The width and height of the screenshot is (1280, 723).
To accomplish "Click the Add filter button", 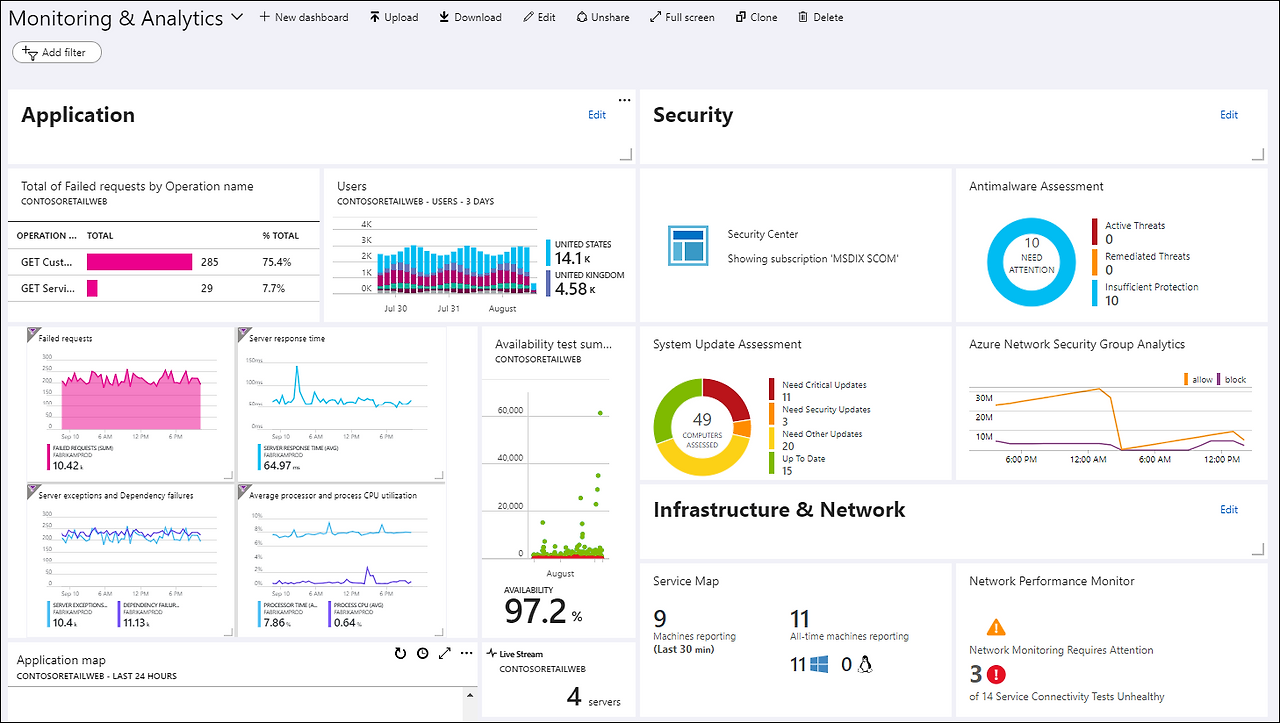I will click(57, 52).
